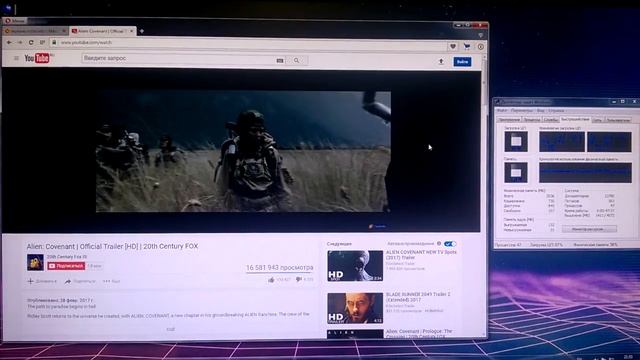This screenshot has height=360, width=640.
Task: Open the 20th Century Fox channel link
Action: pos(67,257)
